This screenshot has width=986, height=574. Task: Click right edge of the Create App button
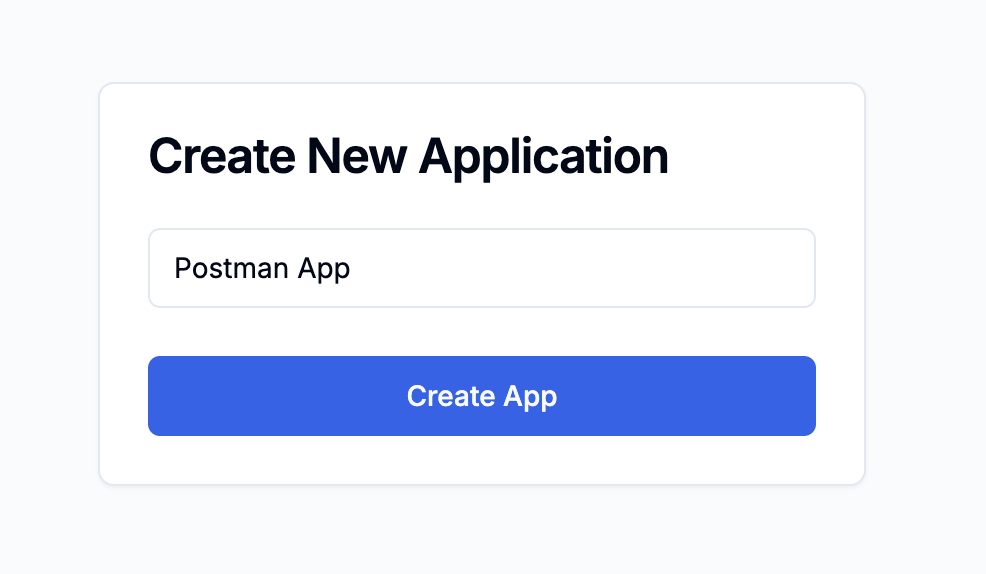[x=802, y=396]
